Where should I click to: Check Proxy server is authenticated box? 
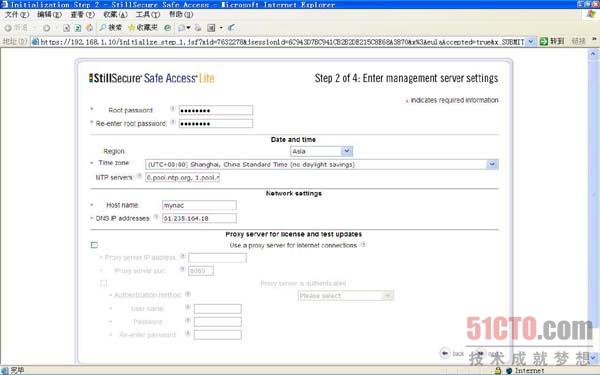coord(103,283)
